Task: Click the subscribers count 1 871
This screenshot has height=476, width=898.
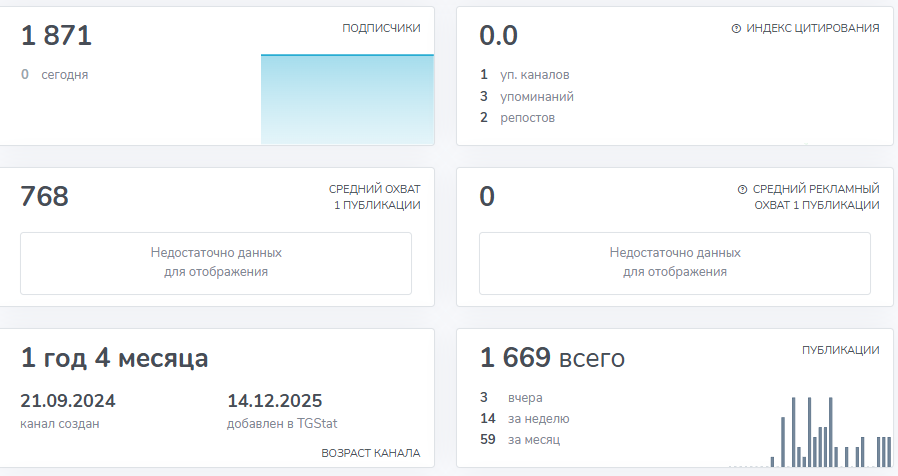Action: click(x=56, y=36)
